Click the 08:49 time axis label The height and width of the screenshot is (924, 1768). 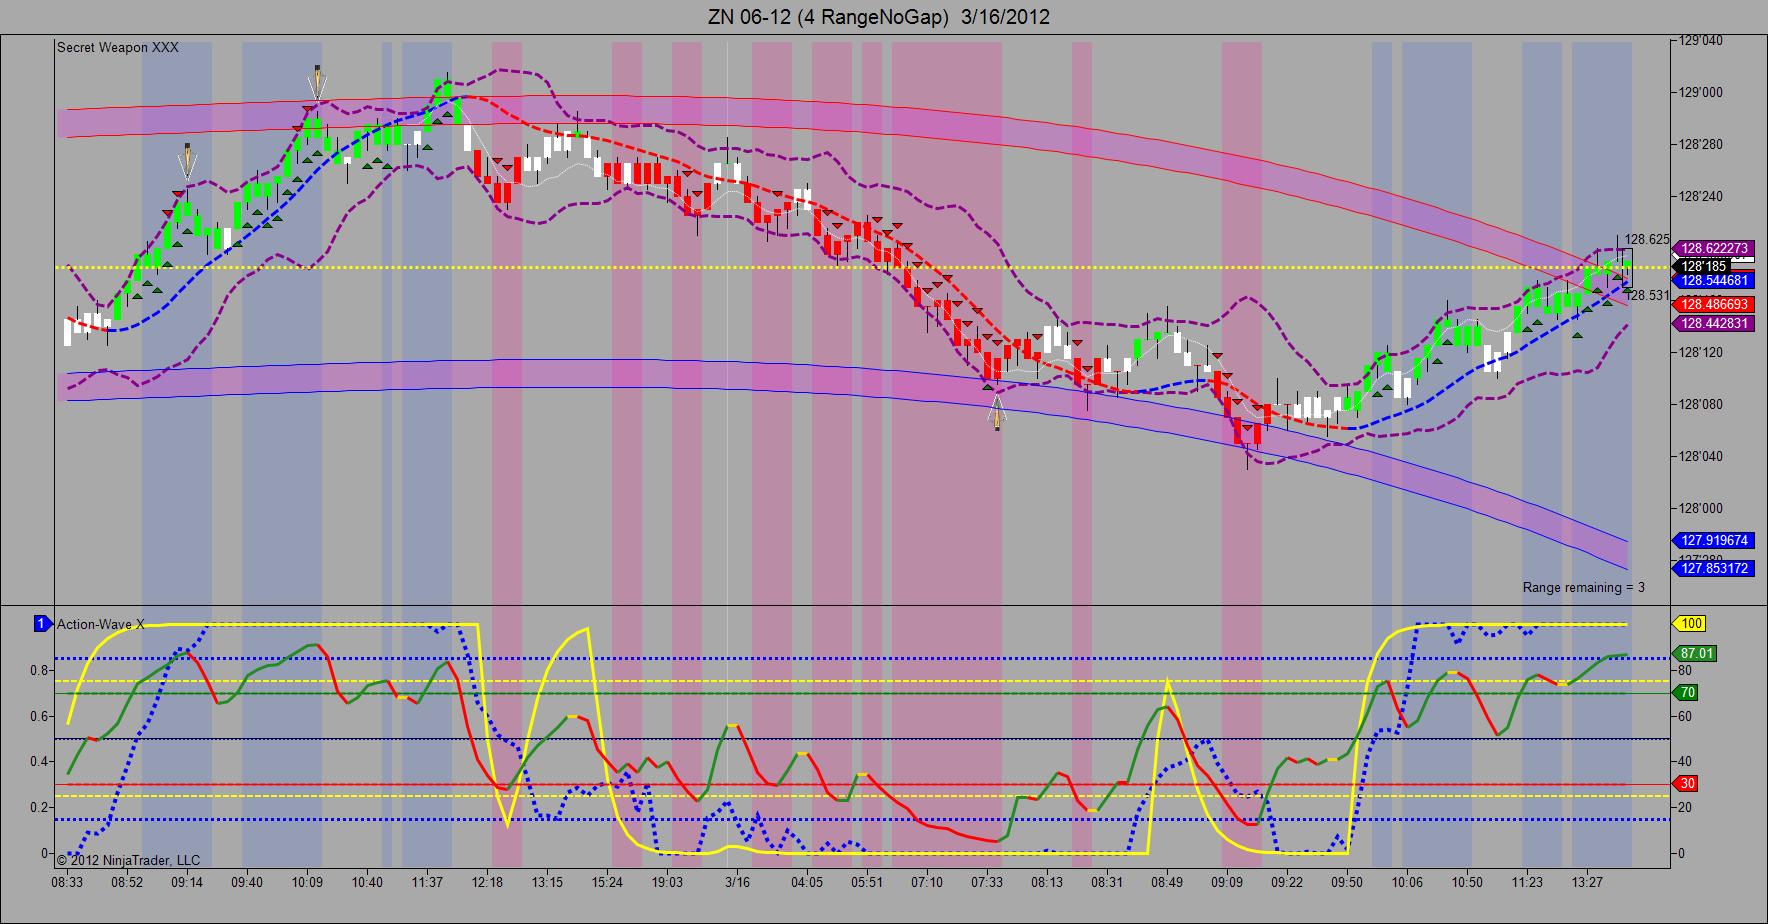click(x=1167, y=883)
